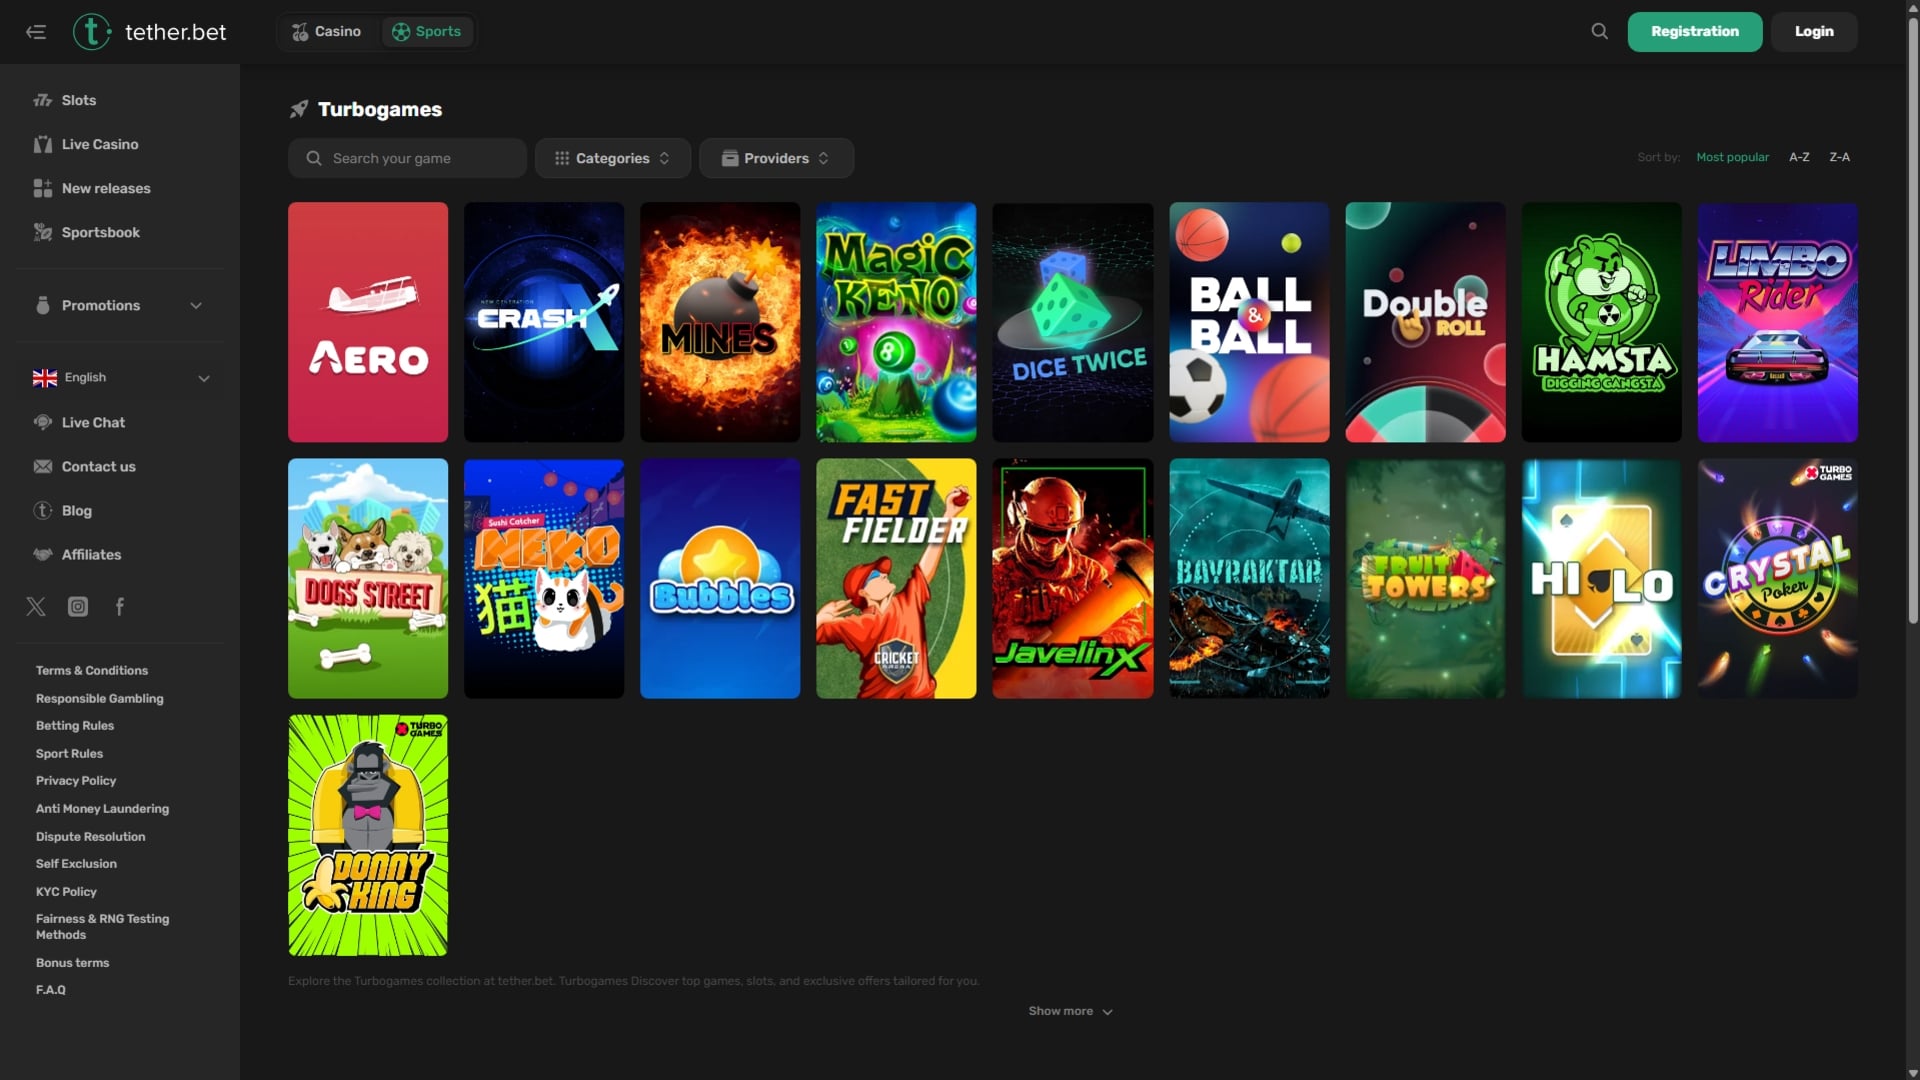The height and width of the screenshot is (1080, 1920).
Task: Open the X (Twitter) social icon
Action: (36, 606)
